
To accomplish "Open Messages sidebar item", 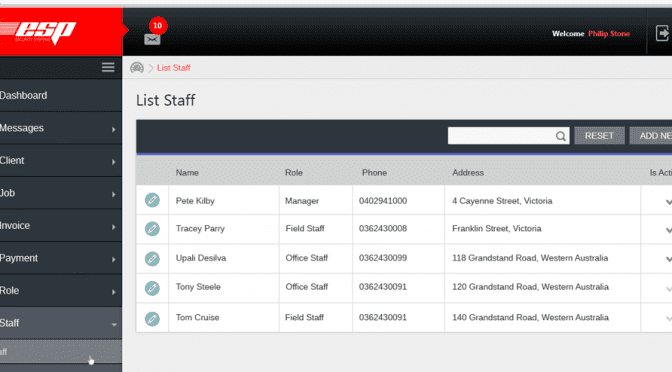I will (61, 128).
